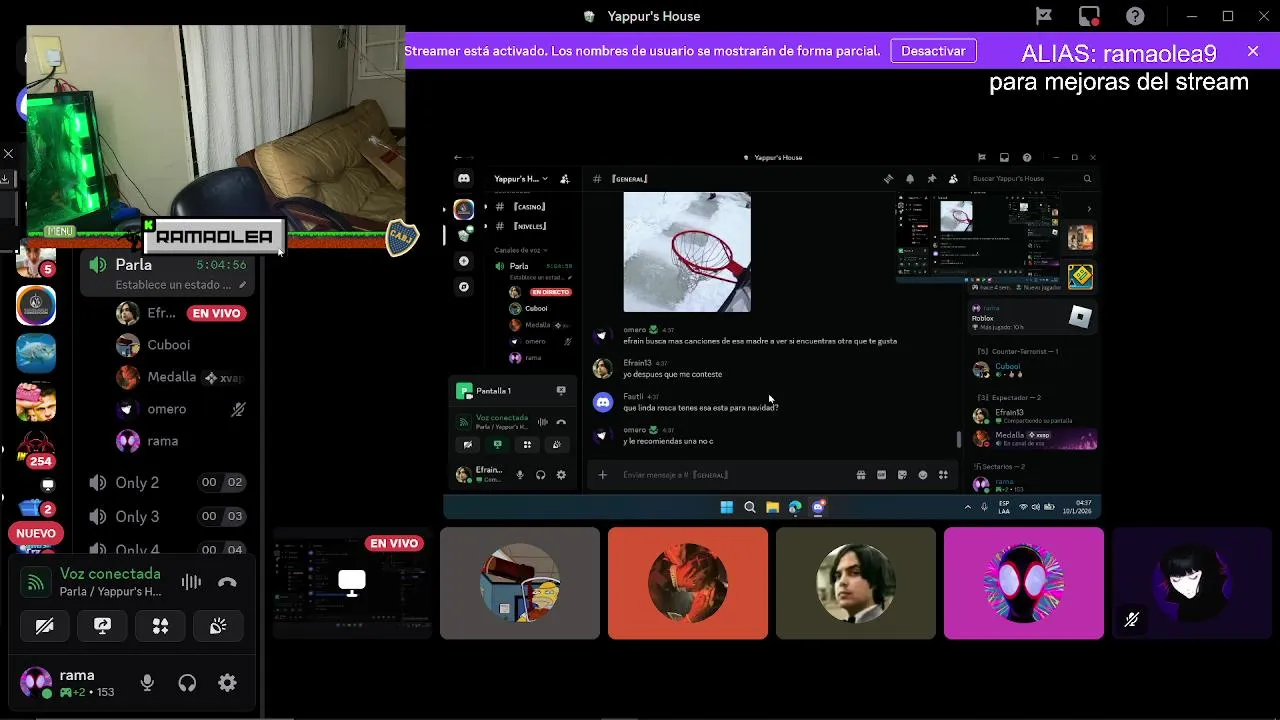In streamed window, toggle Efrain's microphone icon

[x=519, y=475]
